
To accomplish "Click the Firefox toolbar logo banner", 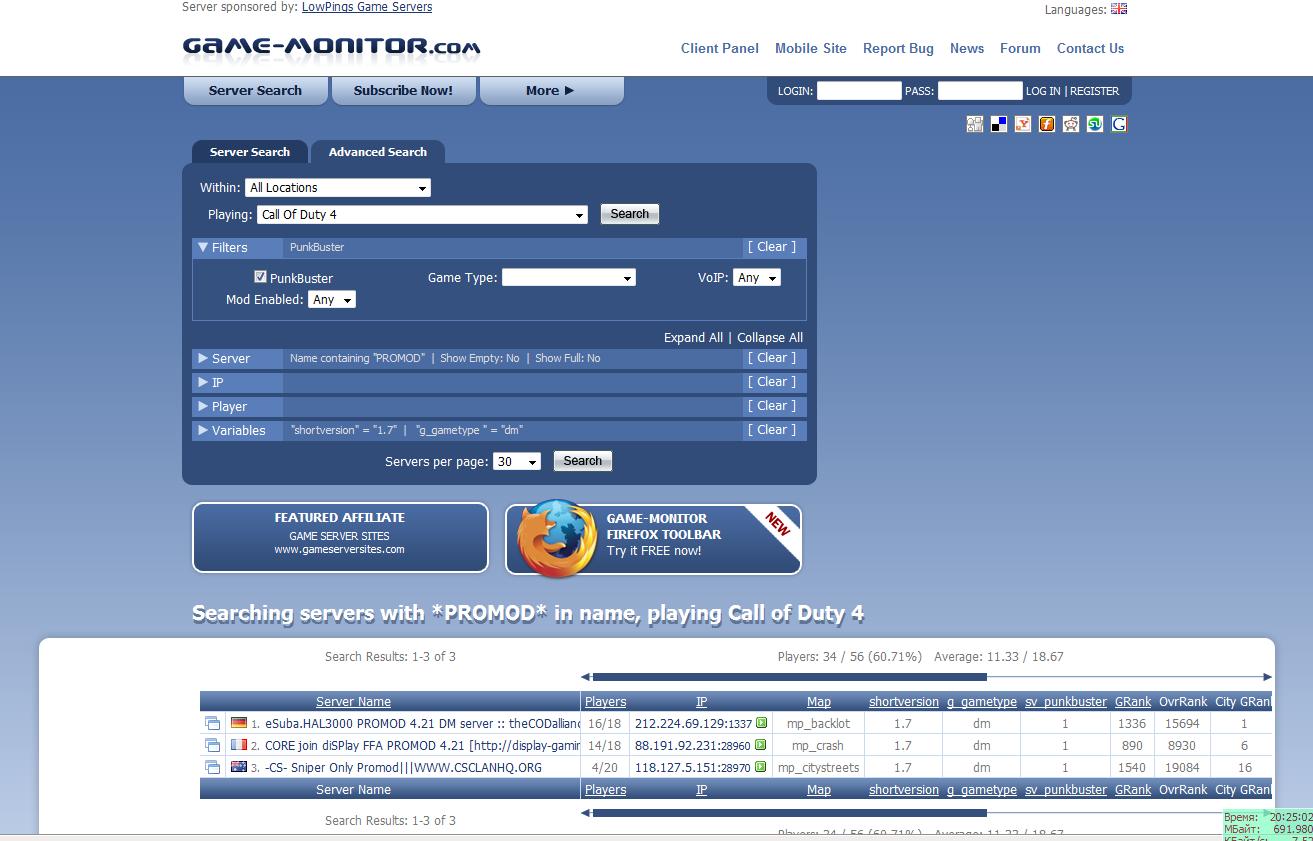I will coord(557,538).
